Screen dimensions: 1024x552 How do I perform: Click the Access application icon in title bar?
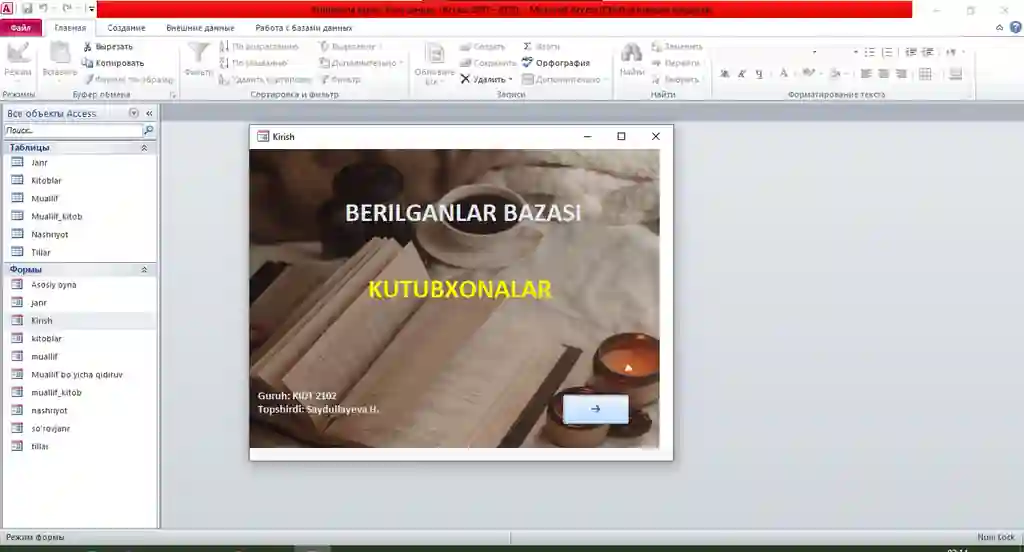point(7,8)
